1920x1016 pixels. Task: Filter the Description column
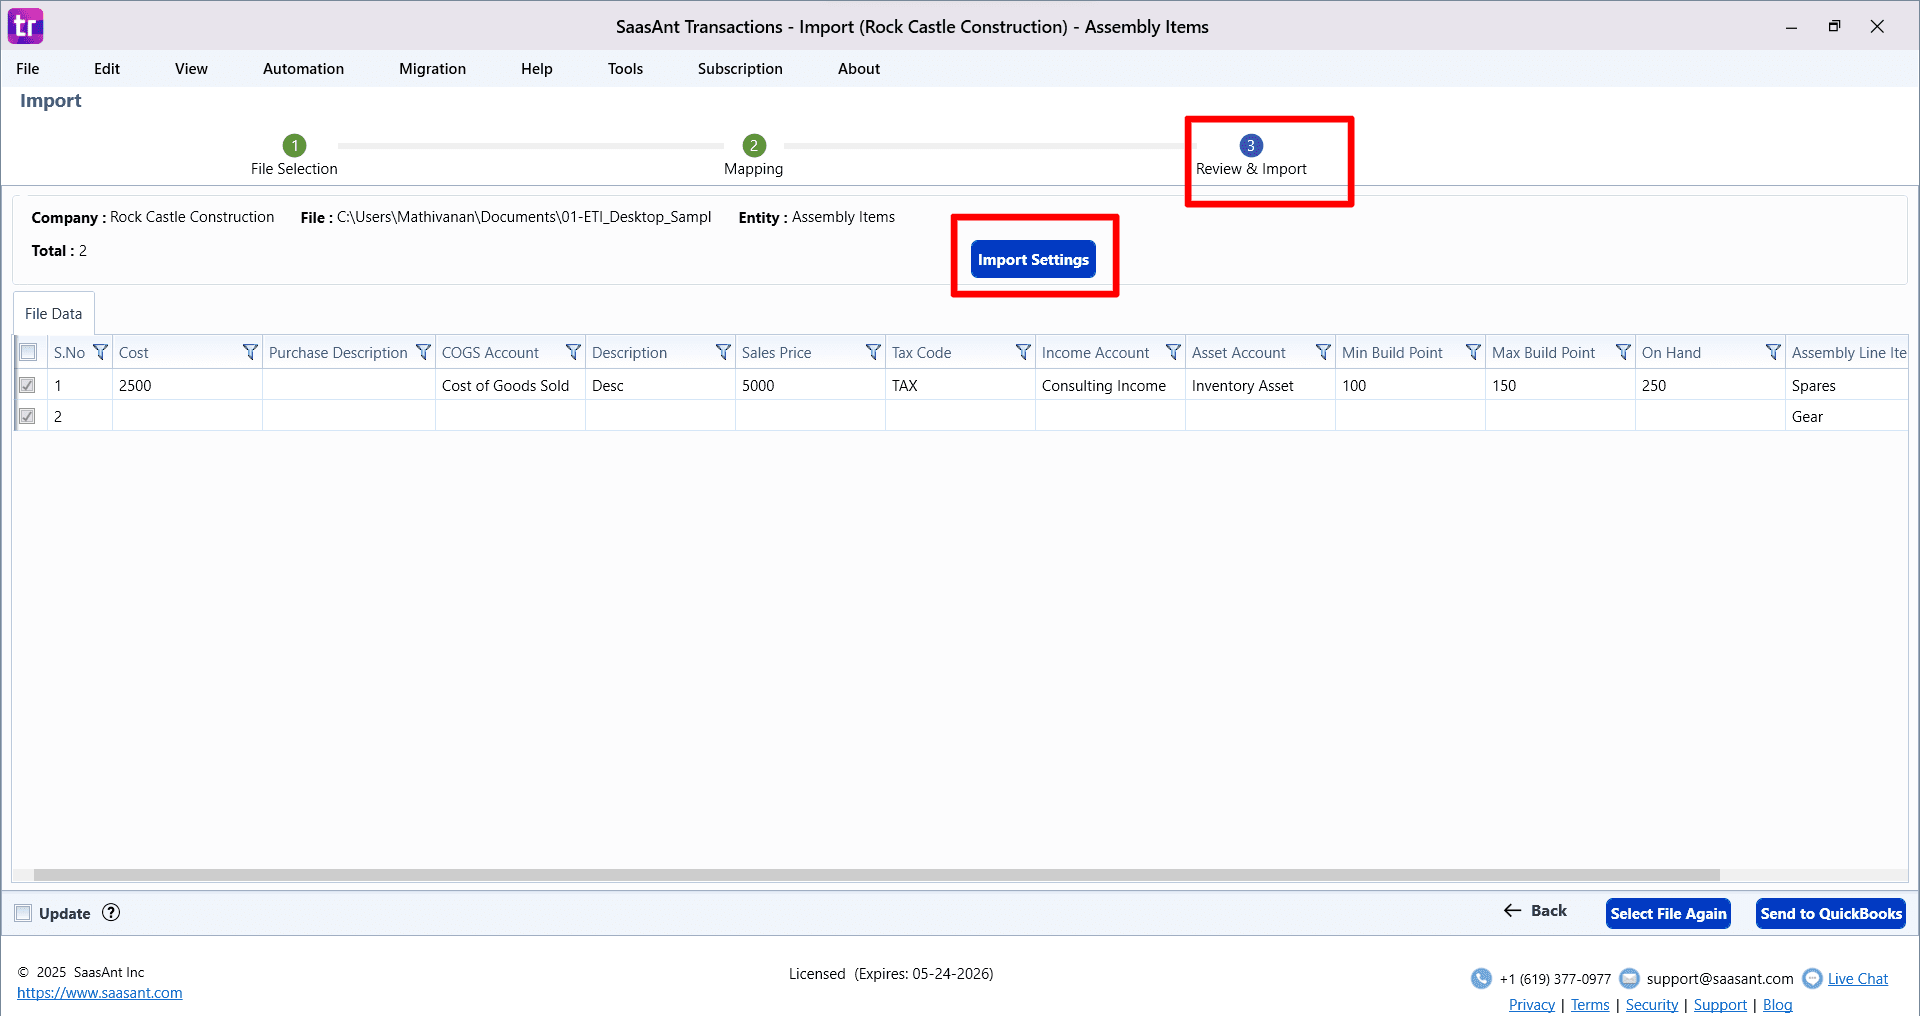tap(723, 352)
